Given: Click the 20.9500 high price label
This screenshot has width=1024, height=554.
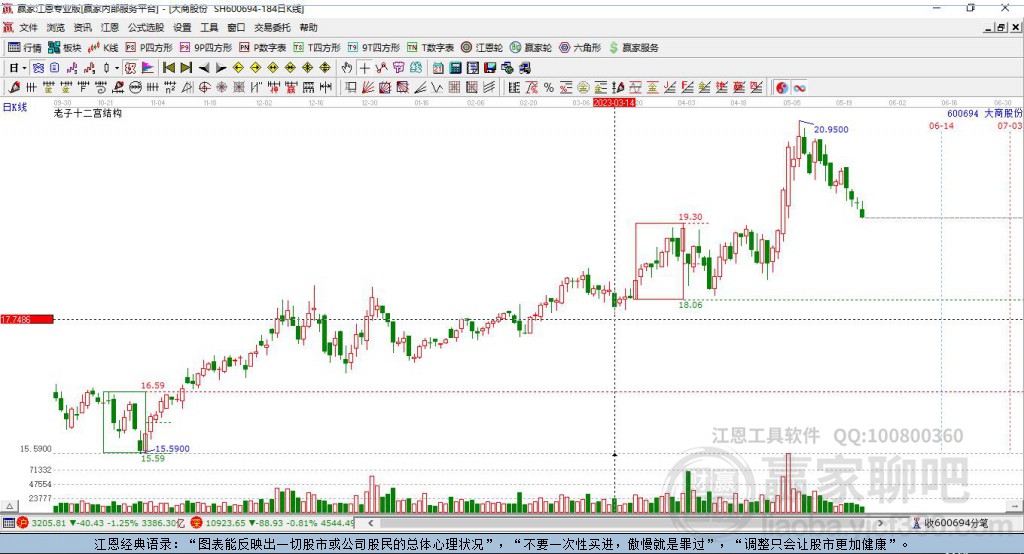Looking at the screenshot, I should (x=831, y=129).
